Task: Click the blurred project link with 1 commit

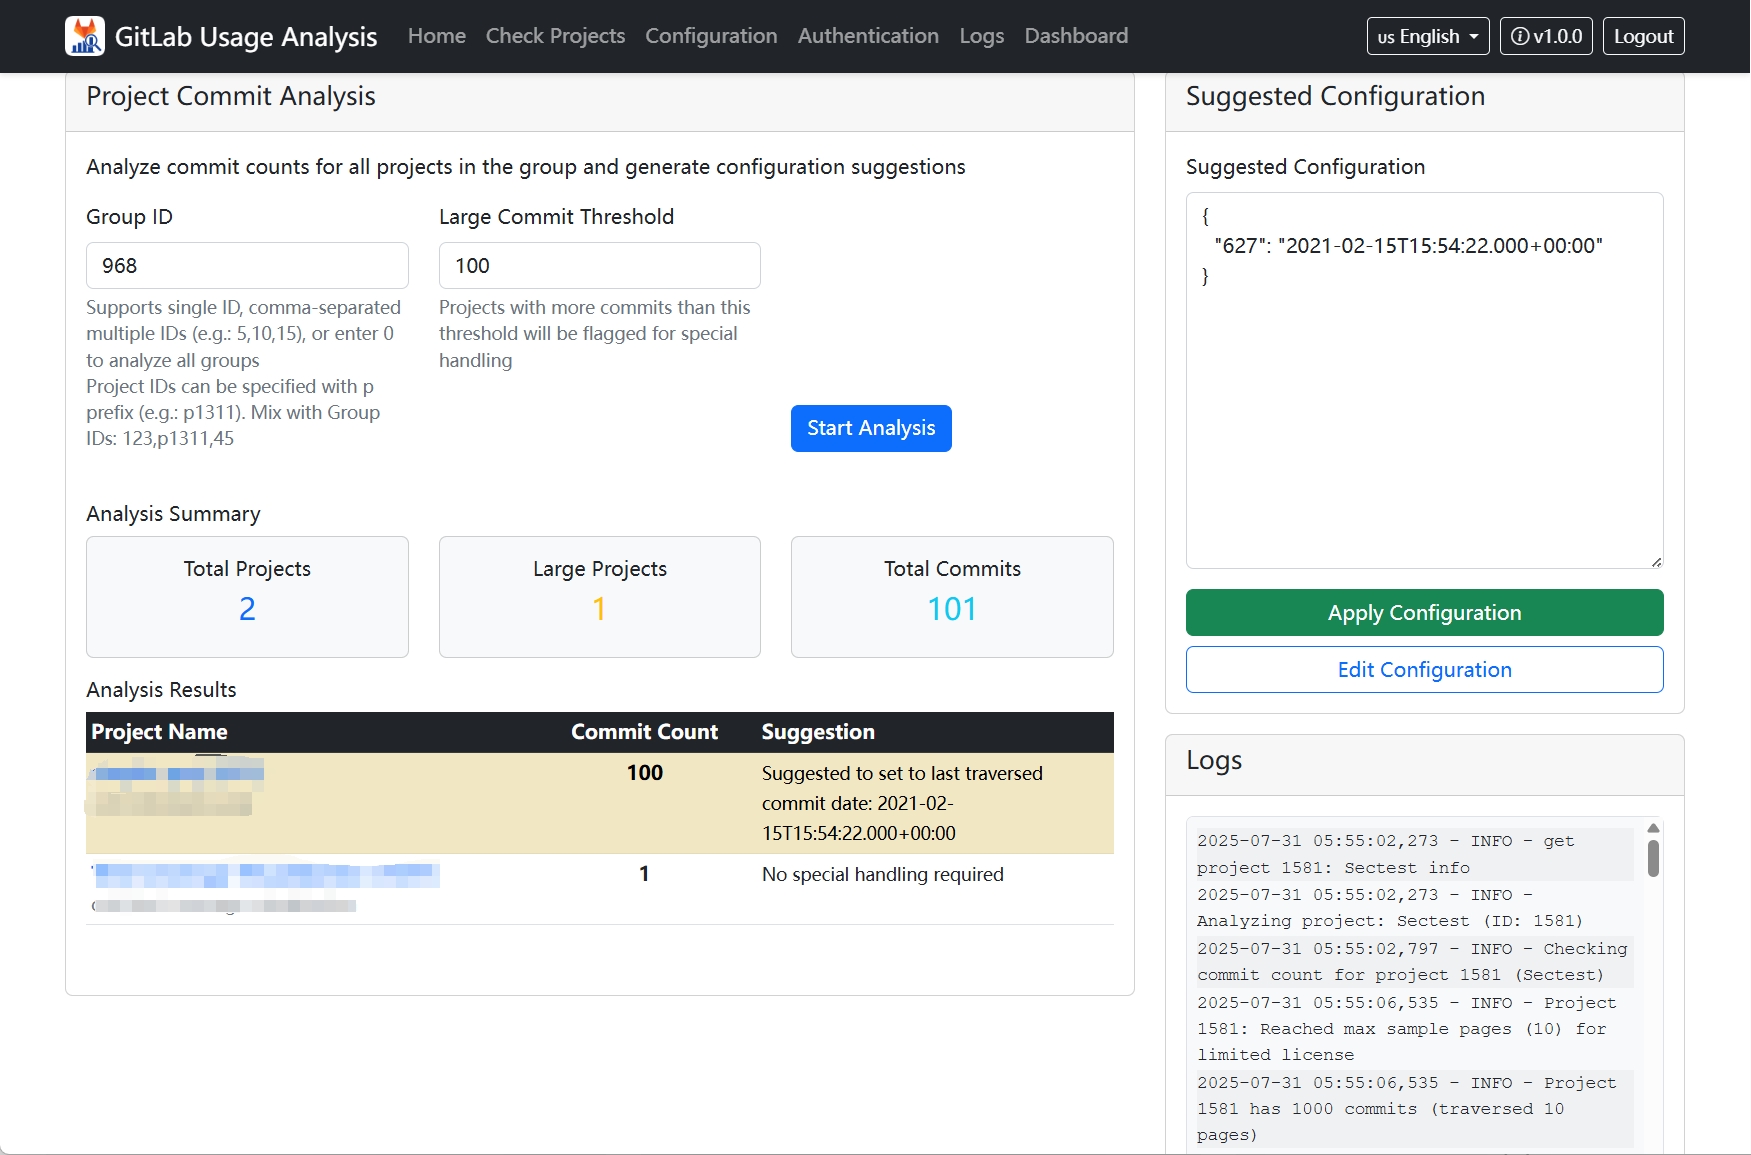Action: pyautogui.click(x=266, y=874)
